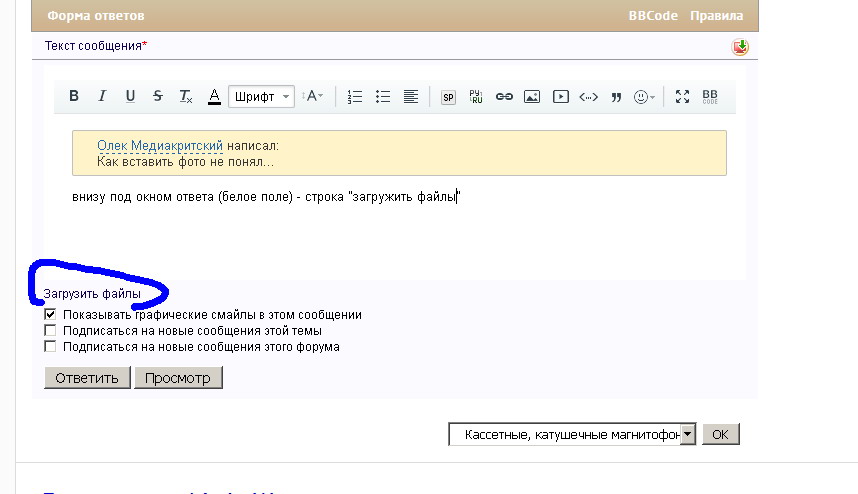858x494 pixels.
Task: Open the Шрифт font dropdown
Action: point(261,97)
